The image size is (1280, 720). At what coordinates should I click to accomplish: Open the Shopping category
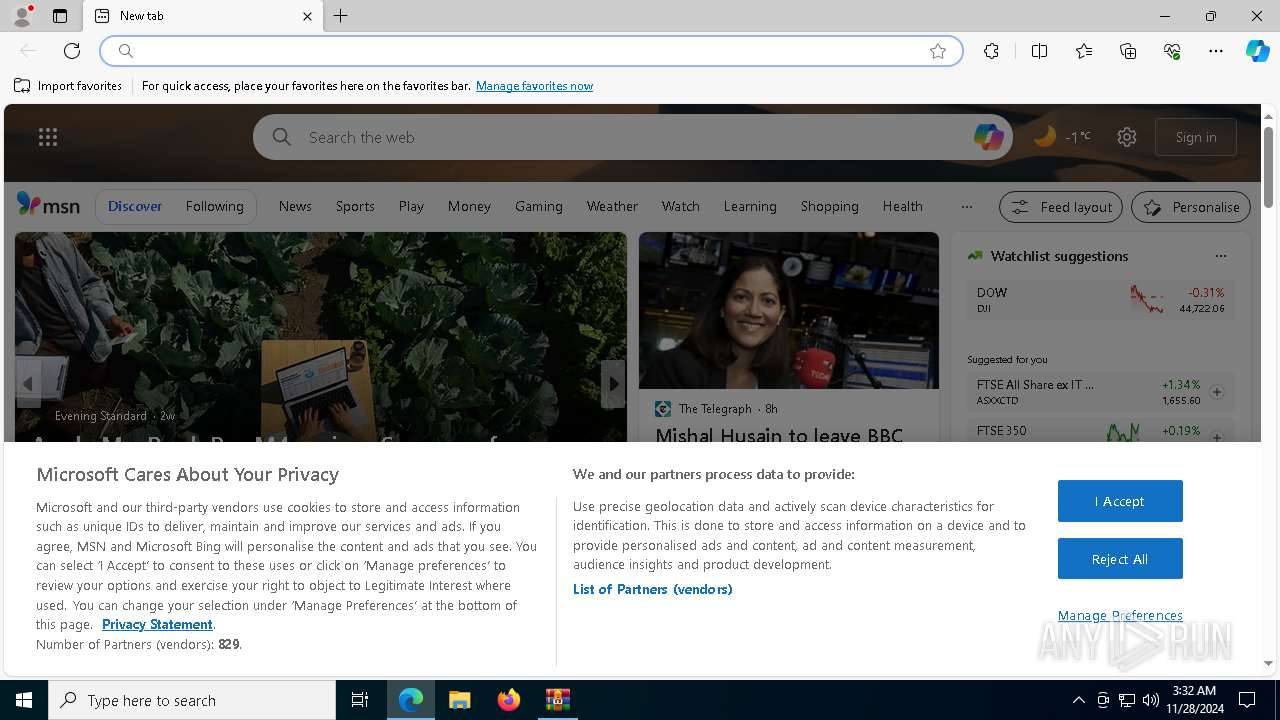[829, 206]
